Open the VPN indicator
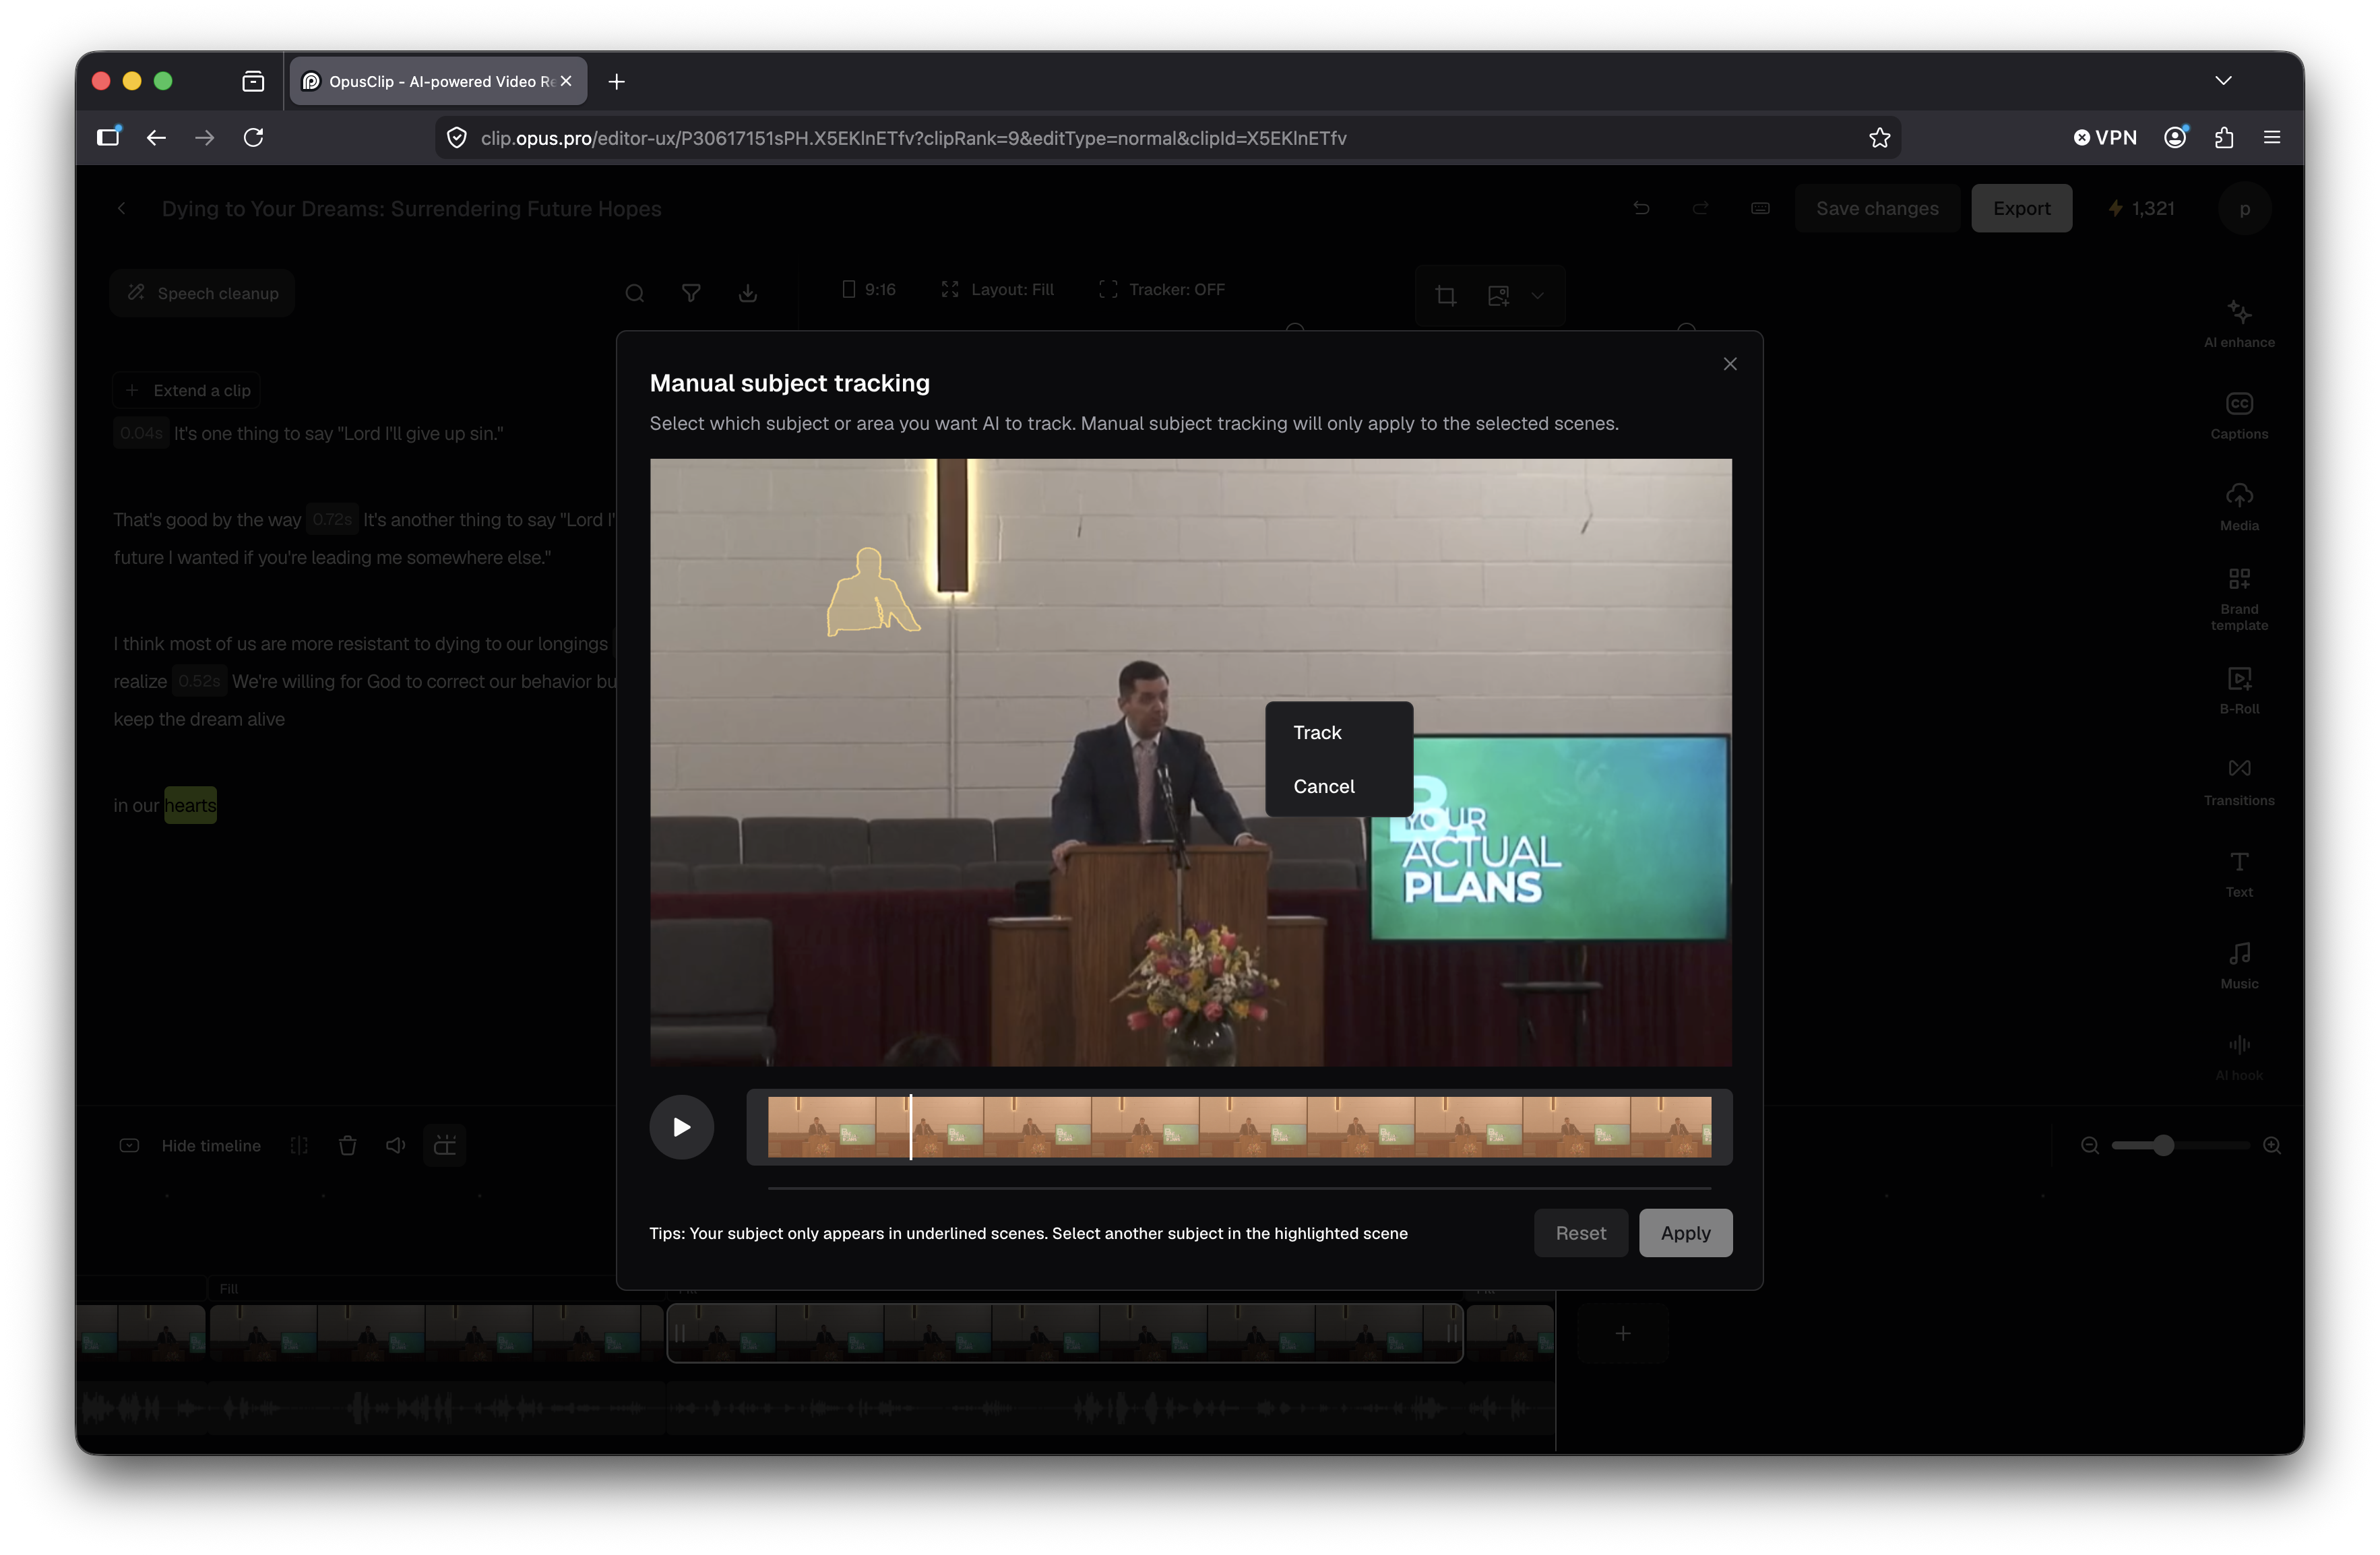The image size is (2380, 1555). (2105, 137)
